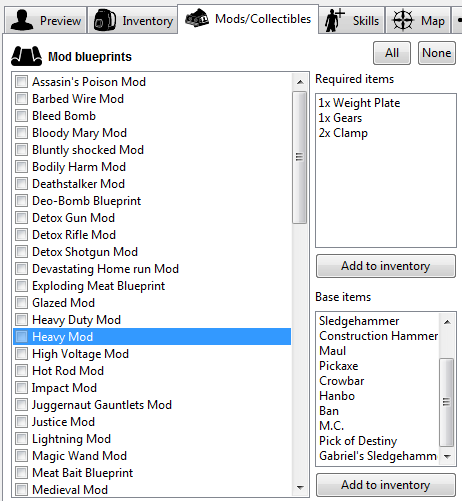Select all blueprints with All button
462x501 pixels.
[x=392, y=53]
